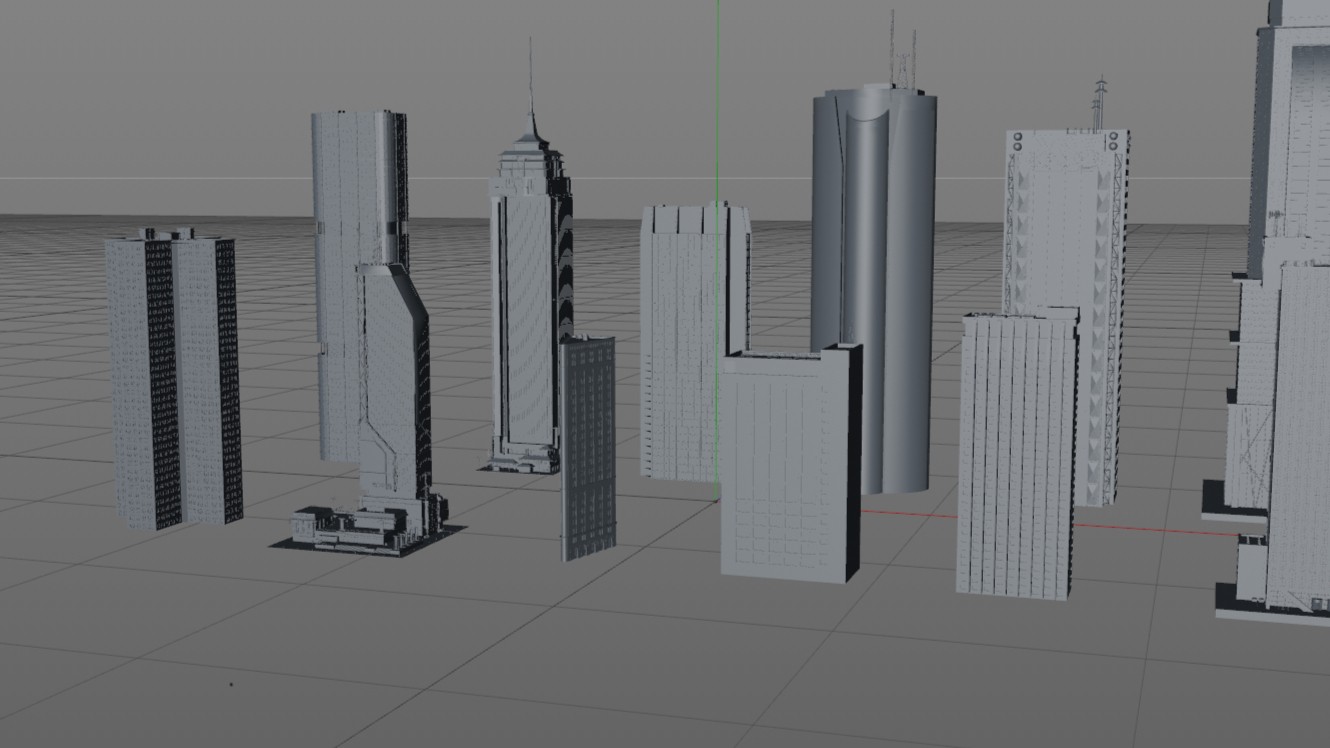Screen dimensions: 1330x748
Task: Click empty gray sky to deselect
Action: [150, 80]
